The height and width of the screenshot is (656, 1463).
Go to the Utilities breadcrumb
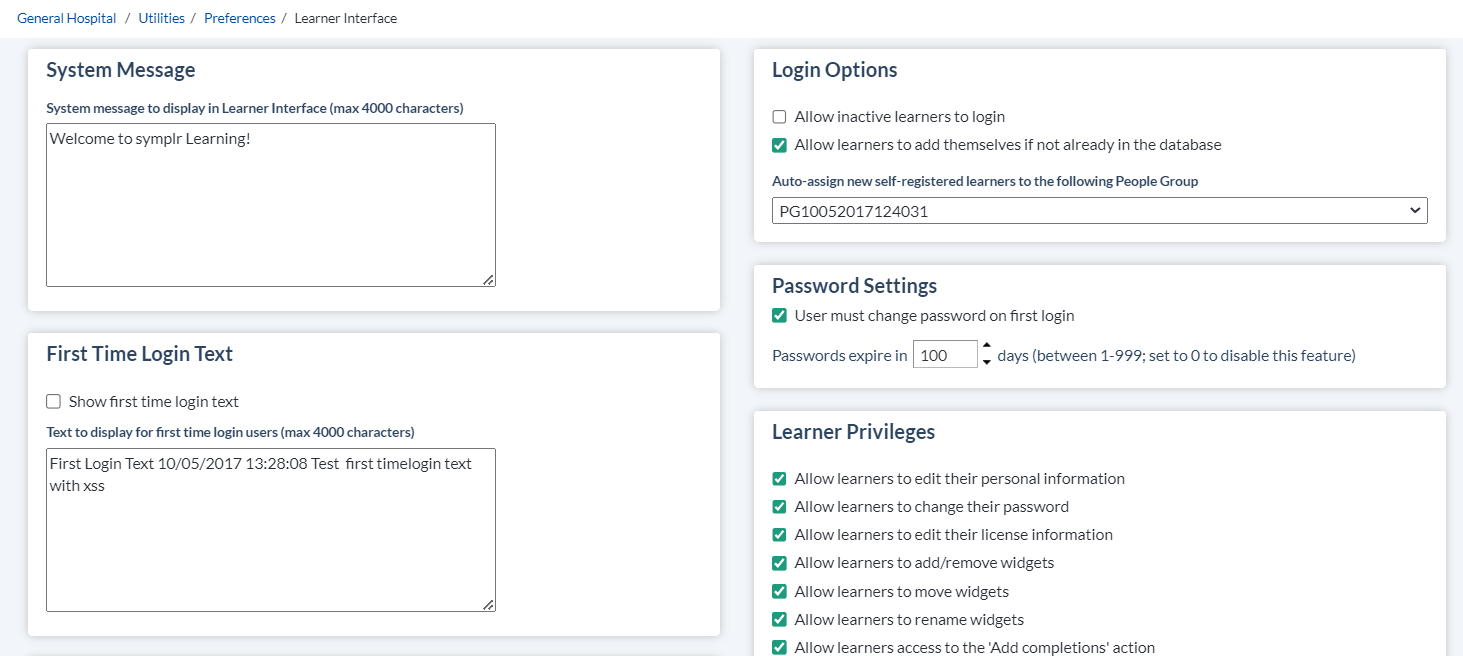pos(161,18)
